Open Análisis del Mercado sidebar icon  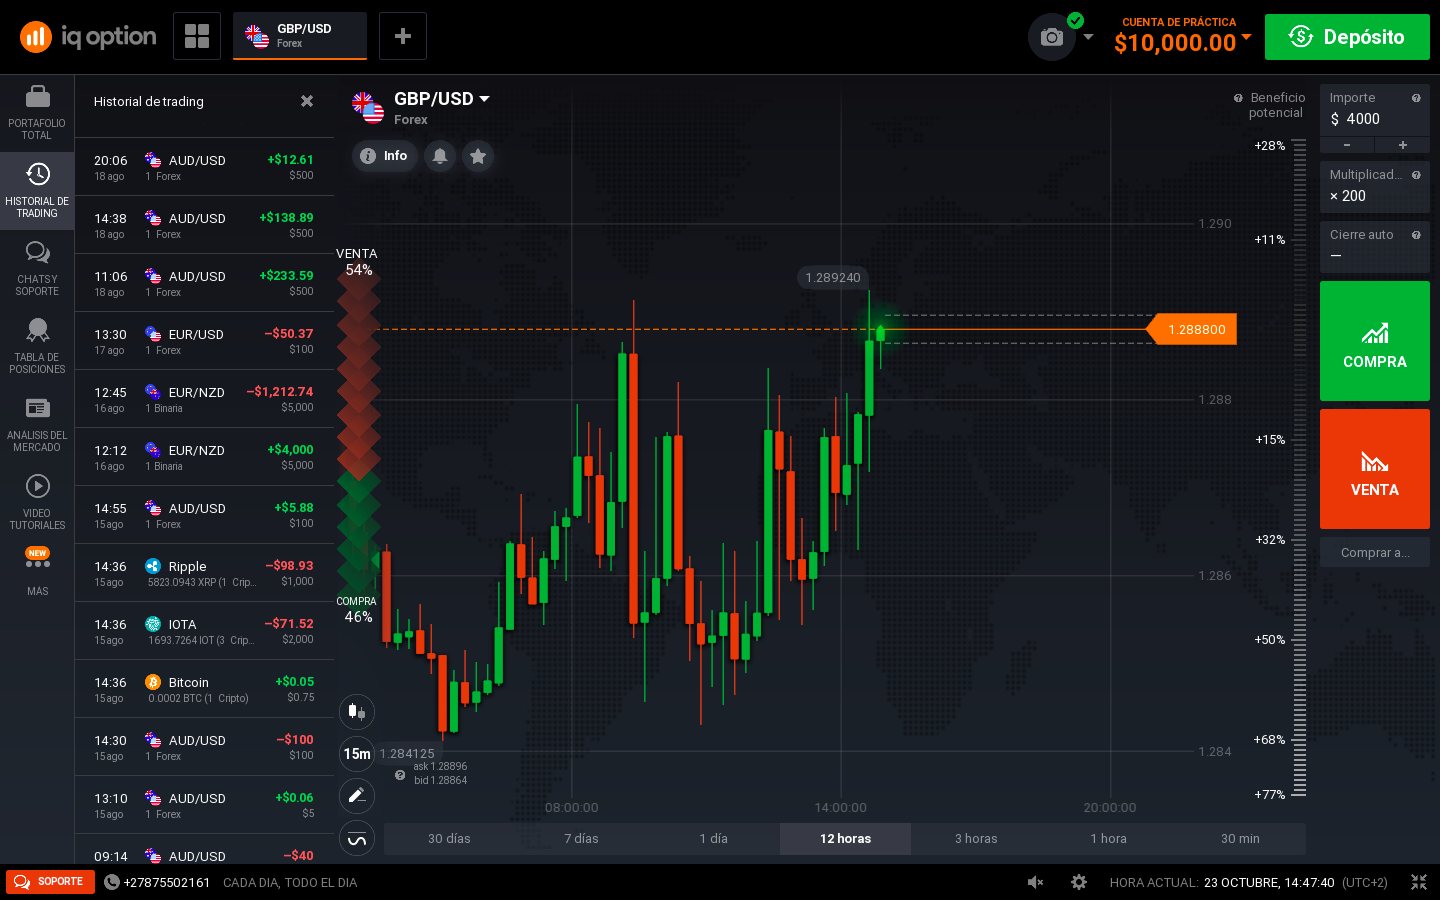[37, 425]
